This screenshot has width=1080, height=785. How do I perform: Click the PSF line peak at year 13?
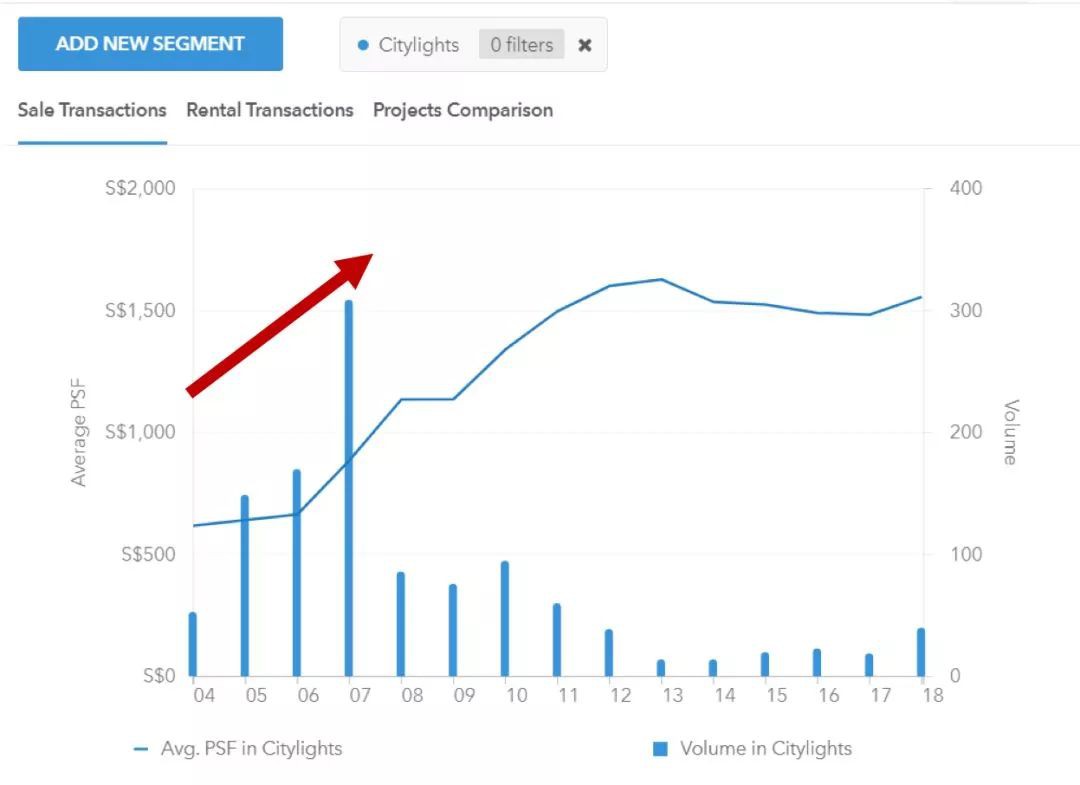(661, 279)
